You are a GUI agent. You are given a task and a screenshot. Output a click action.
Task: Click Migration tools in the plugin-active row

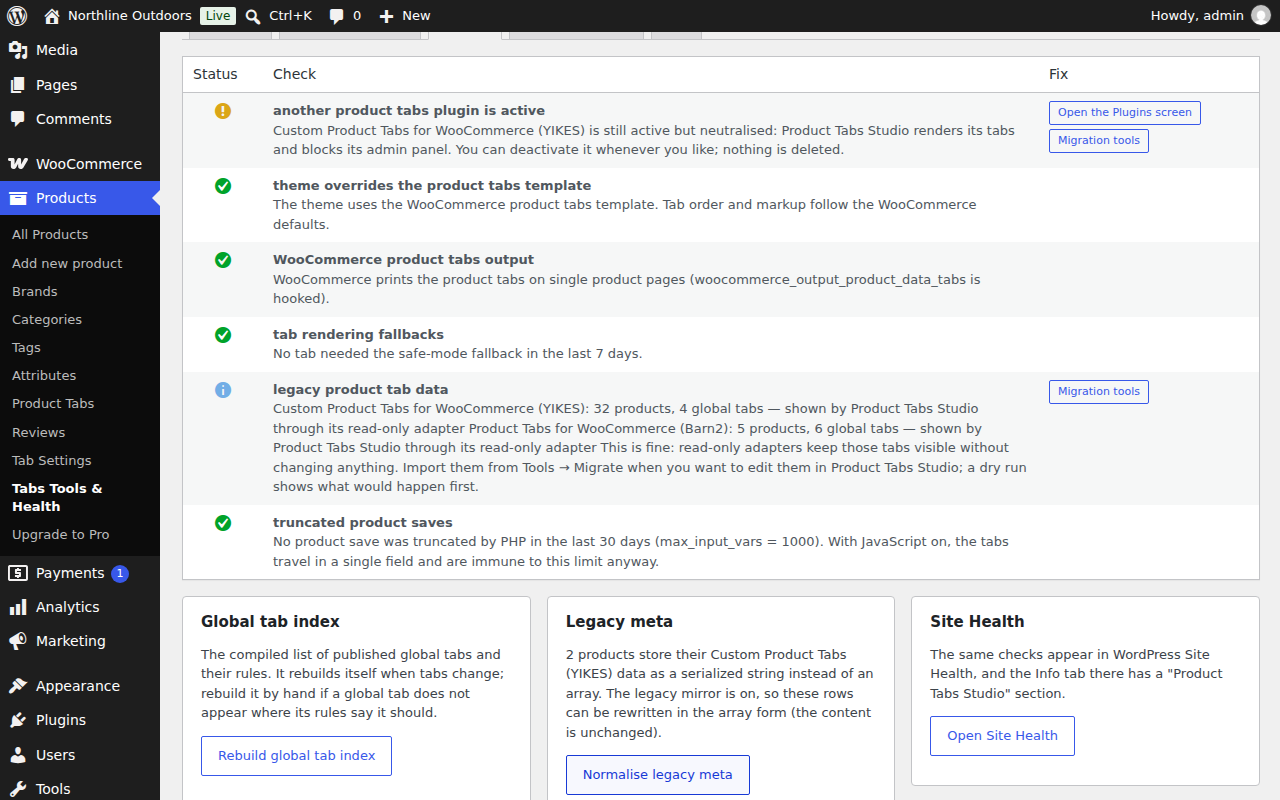1099,141
